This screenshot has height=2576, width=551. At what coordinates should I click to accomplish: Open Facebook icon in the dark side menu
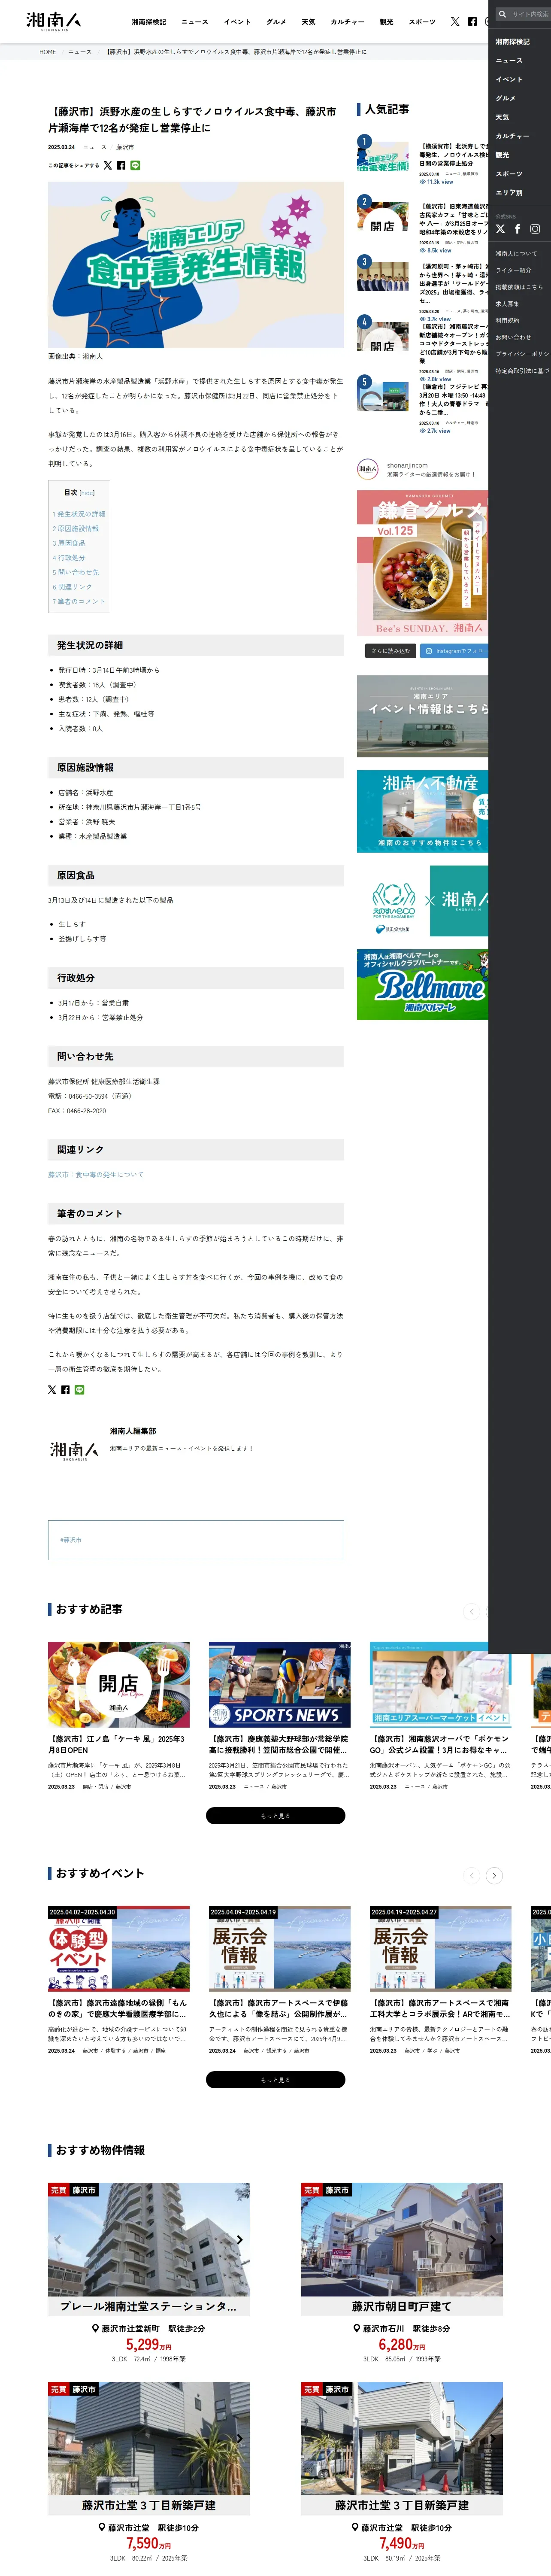coord(517,229)
